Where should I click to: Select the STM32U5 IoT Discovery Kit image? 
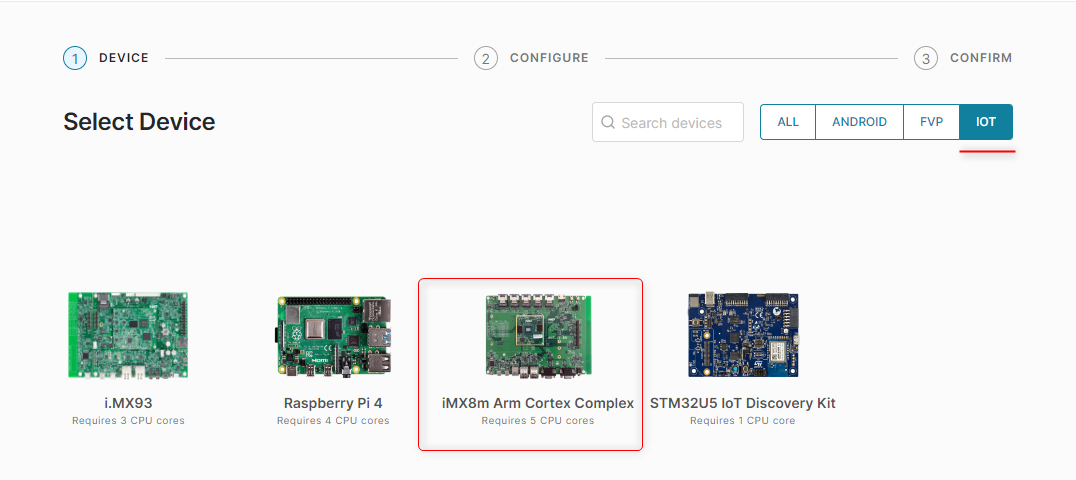(x=743, y=335)
